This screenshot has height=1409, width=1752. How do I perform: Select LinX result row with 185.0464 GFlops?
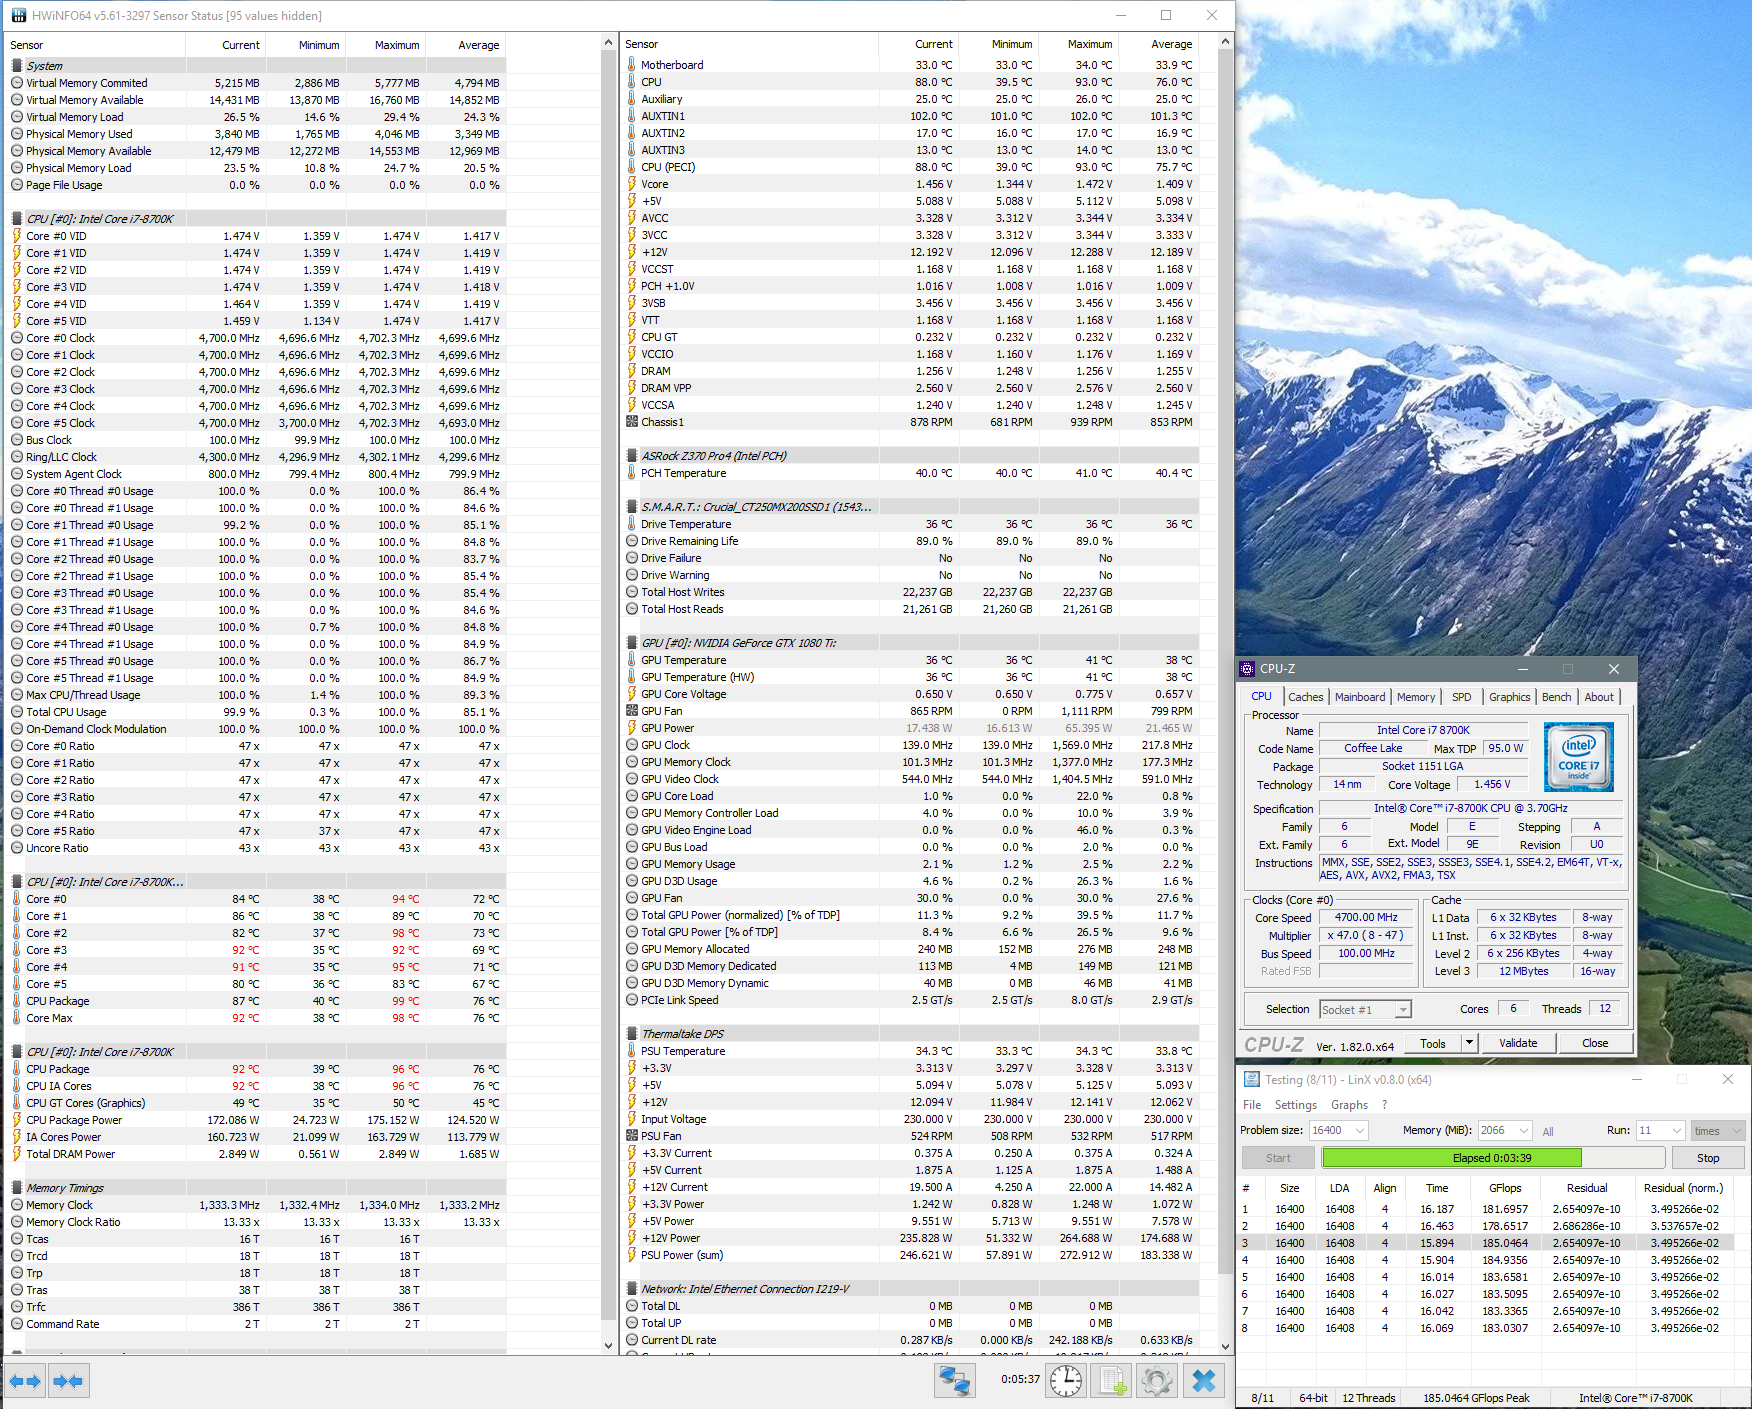(x=1488, y=1243)
